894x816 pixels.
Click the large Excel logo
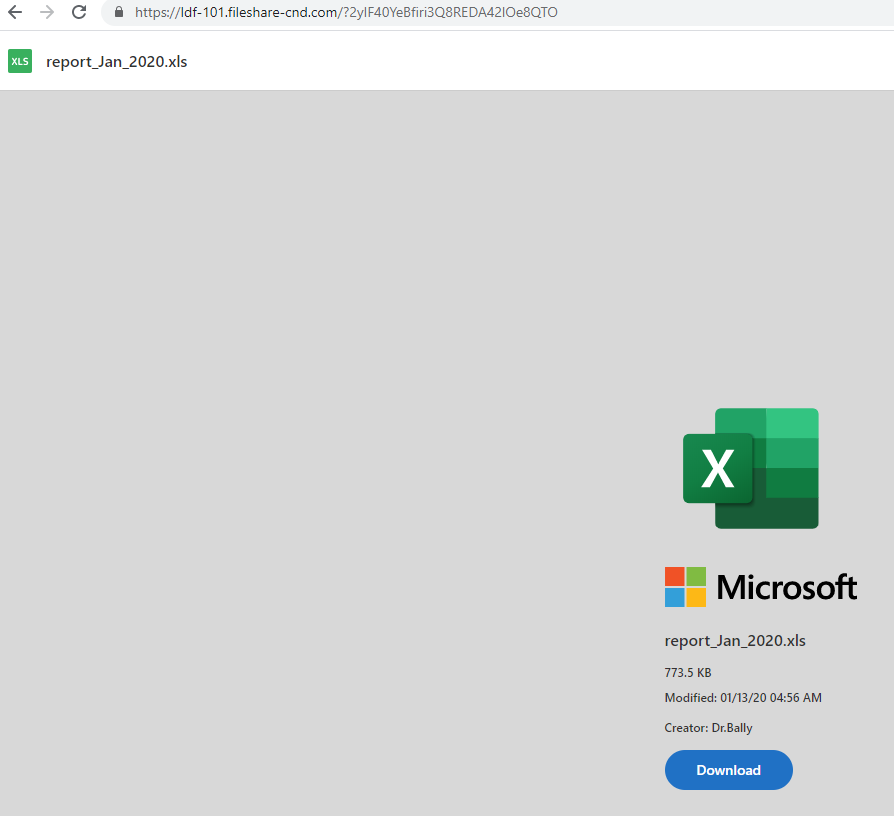(750, 468)
